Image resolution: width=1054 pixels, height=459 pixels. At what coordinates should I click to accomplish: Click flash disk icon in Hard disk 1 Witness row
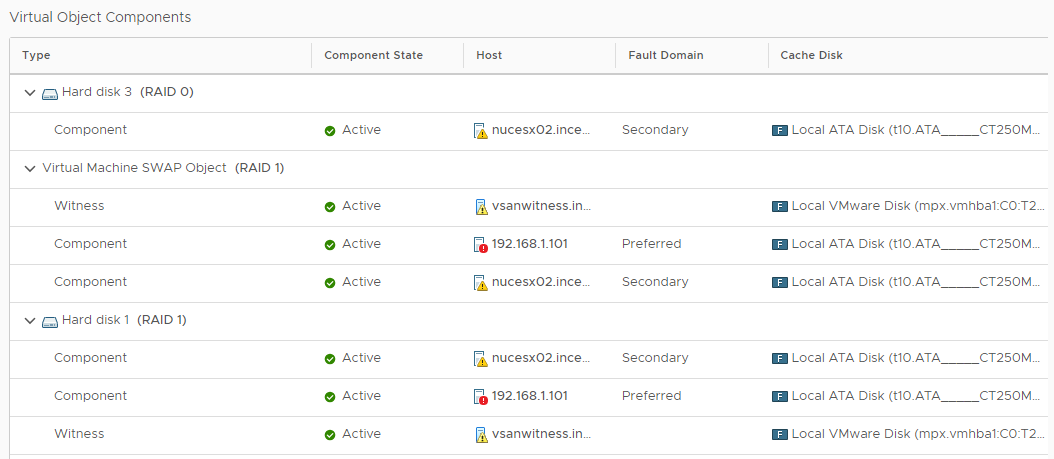(780, 434)
